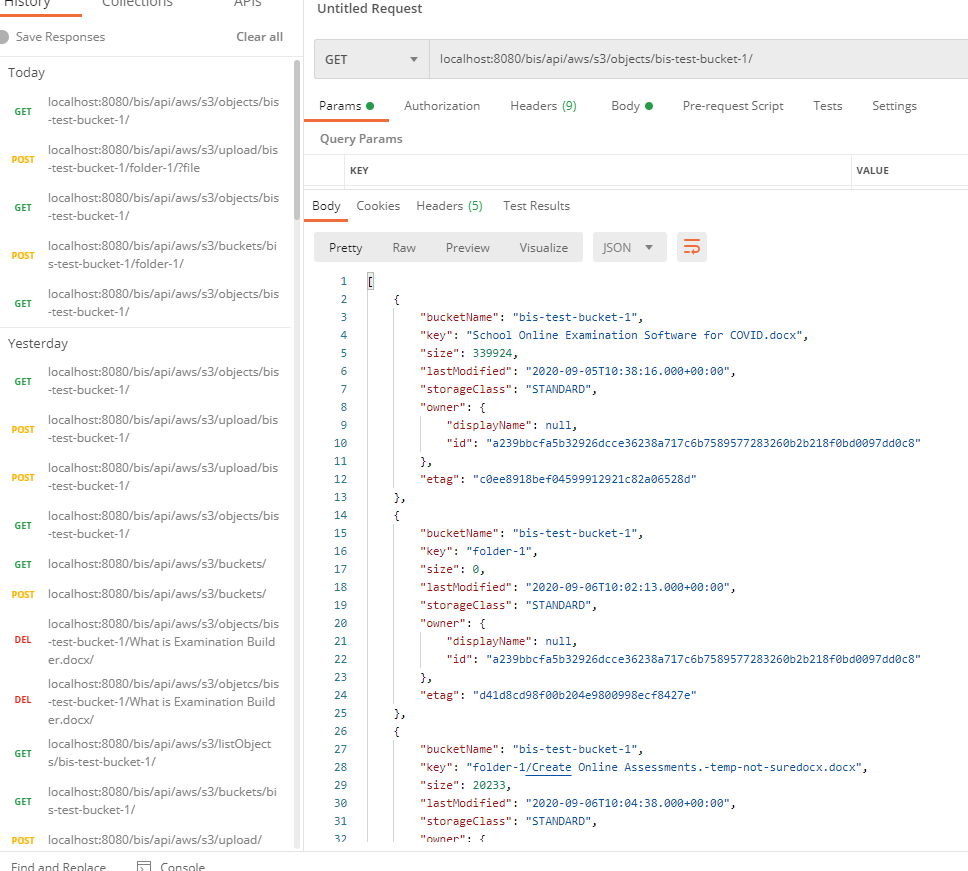Viewport: 968px width, 871px height.
Task: Open the Headers (9) request tab
Action: (543, 105)
